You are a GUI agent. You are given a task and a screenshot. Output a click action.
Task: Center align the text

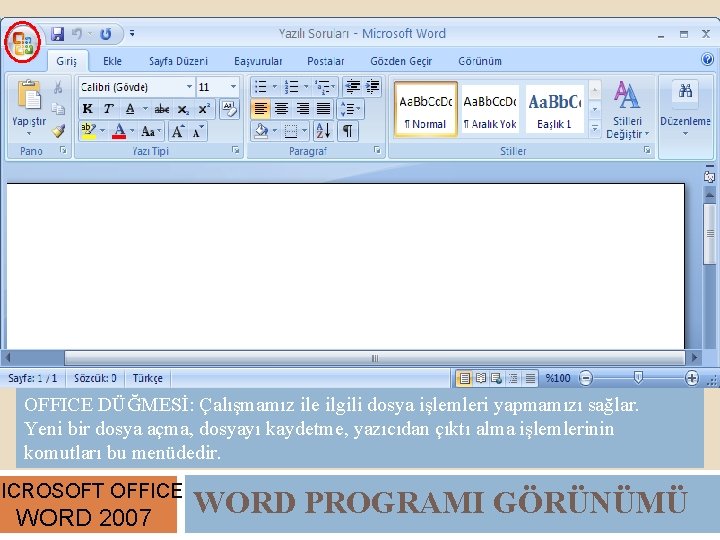[281, 109]
